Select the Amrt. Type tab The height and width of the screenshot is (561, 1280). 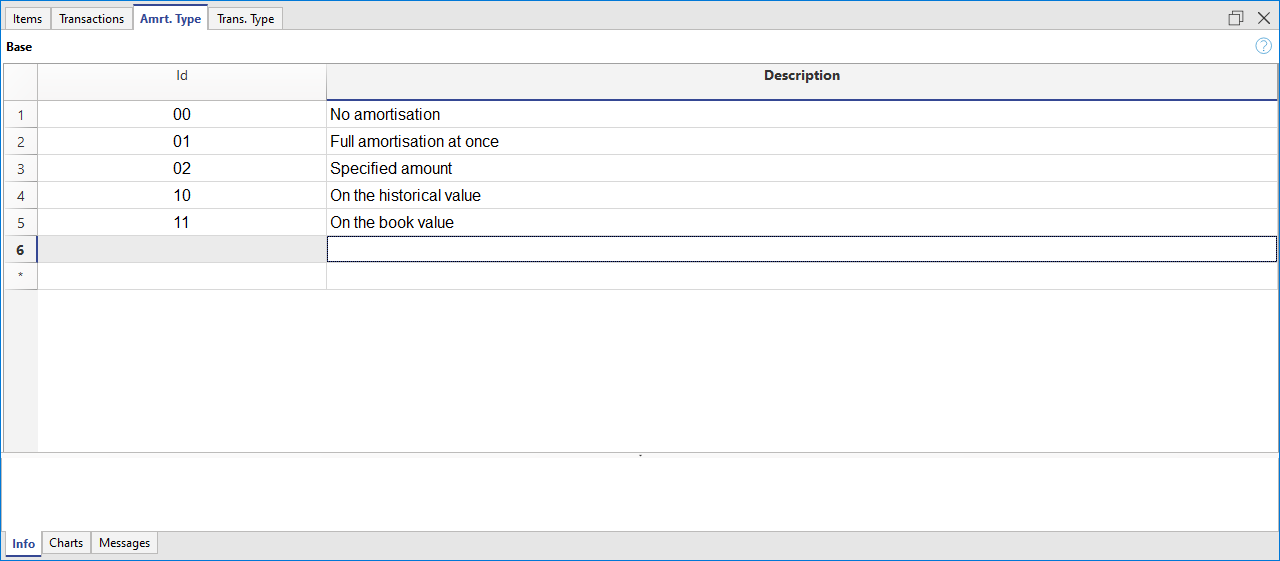[170, 19]
